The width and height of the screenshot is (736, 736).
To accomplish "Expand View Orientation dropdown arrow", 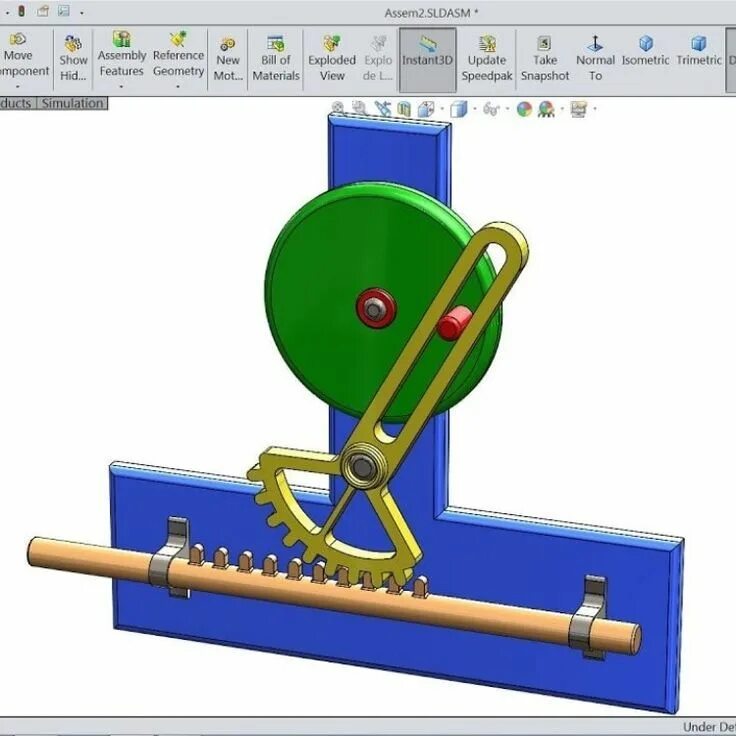I will (x=442, y=109).
